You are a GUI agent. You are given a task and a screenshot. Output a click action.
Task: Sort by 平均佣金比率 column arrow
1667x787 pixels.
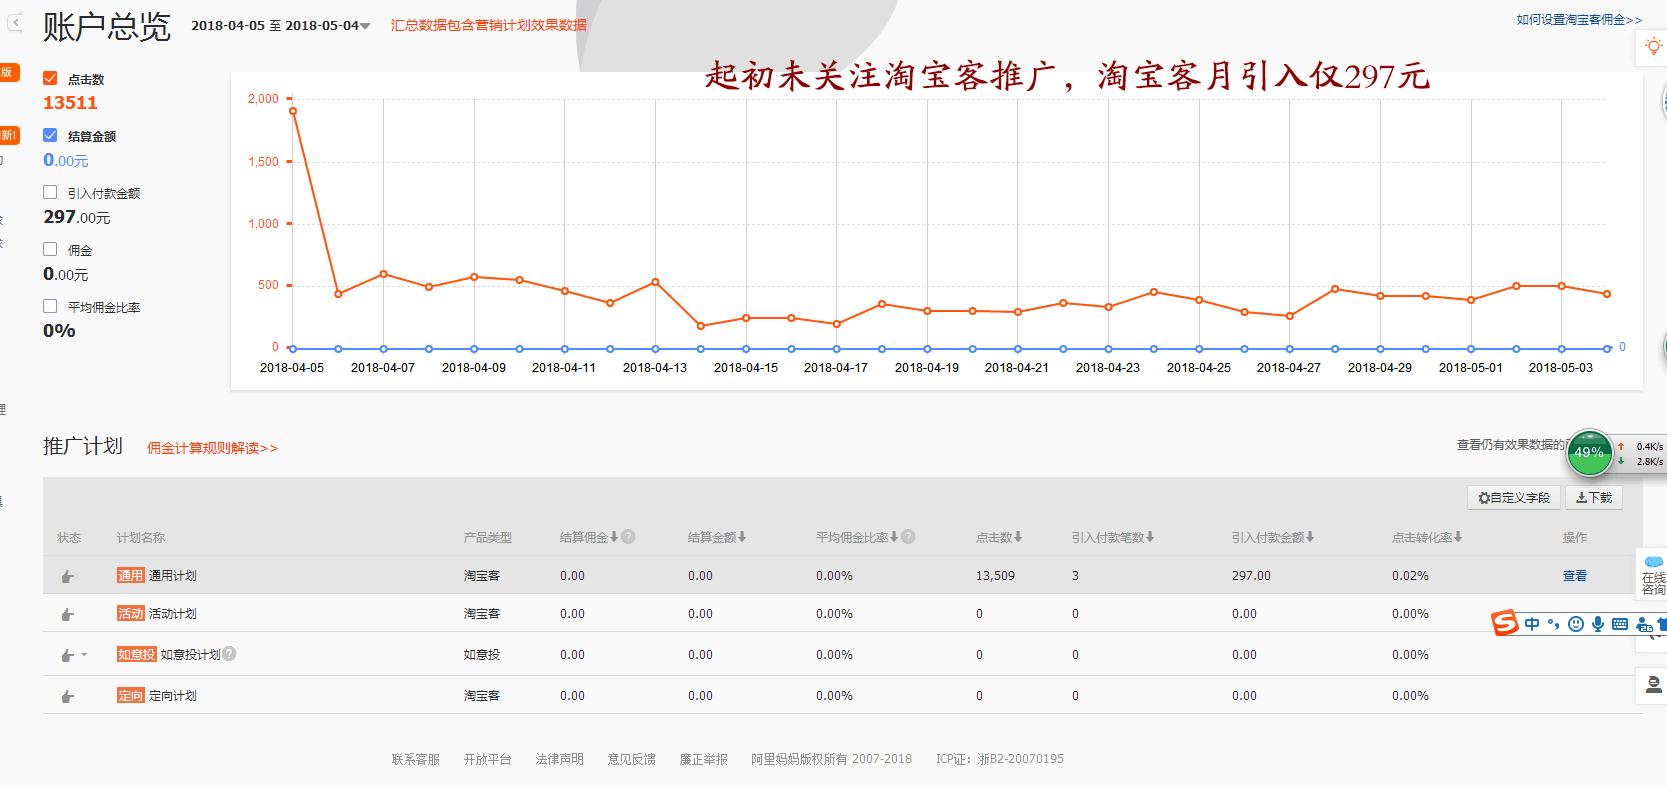tap(893, 537)
